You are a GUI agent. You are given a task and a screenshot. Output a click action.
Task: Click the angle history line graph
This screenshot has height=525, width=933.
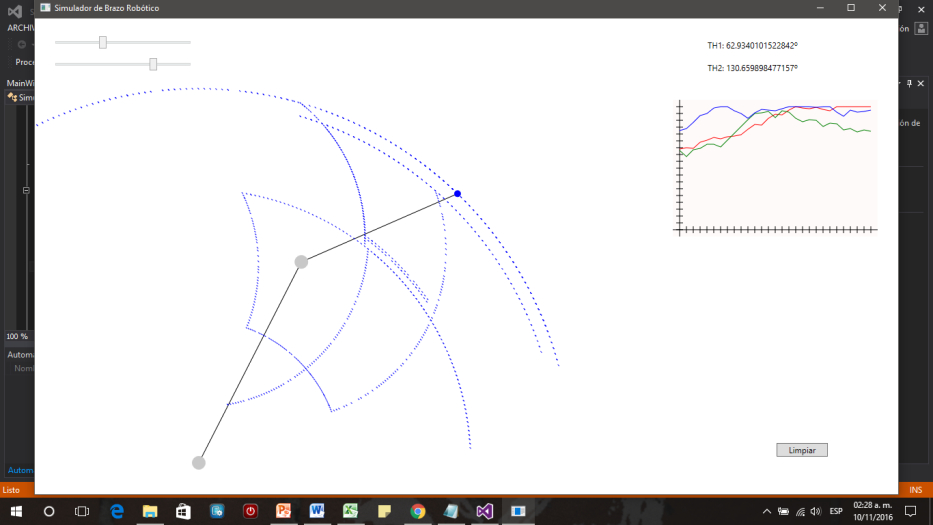775,168
